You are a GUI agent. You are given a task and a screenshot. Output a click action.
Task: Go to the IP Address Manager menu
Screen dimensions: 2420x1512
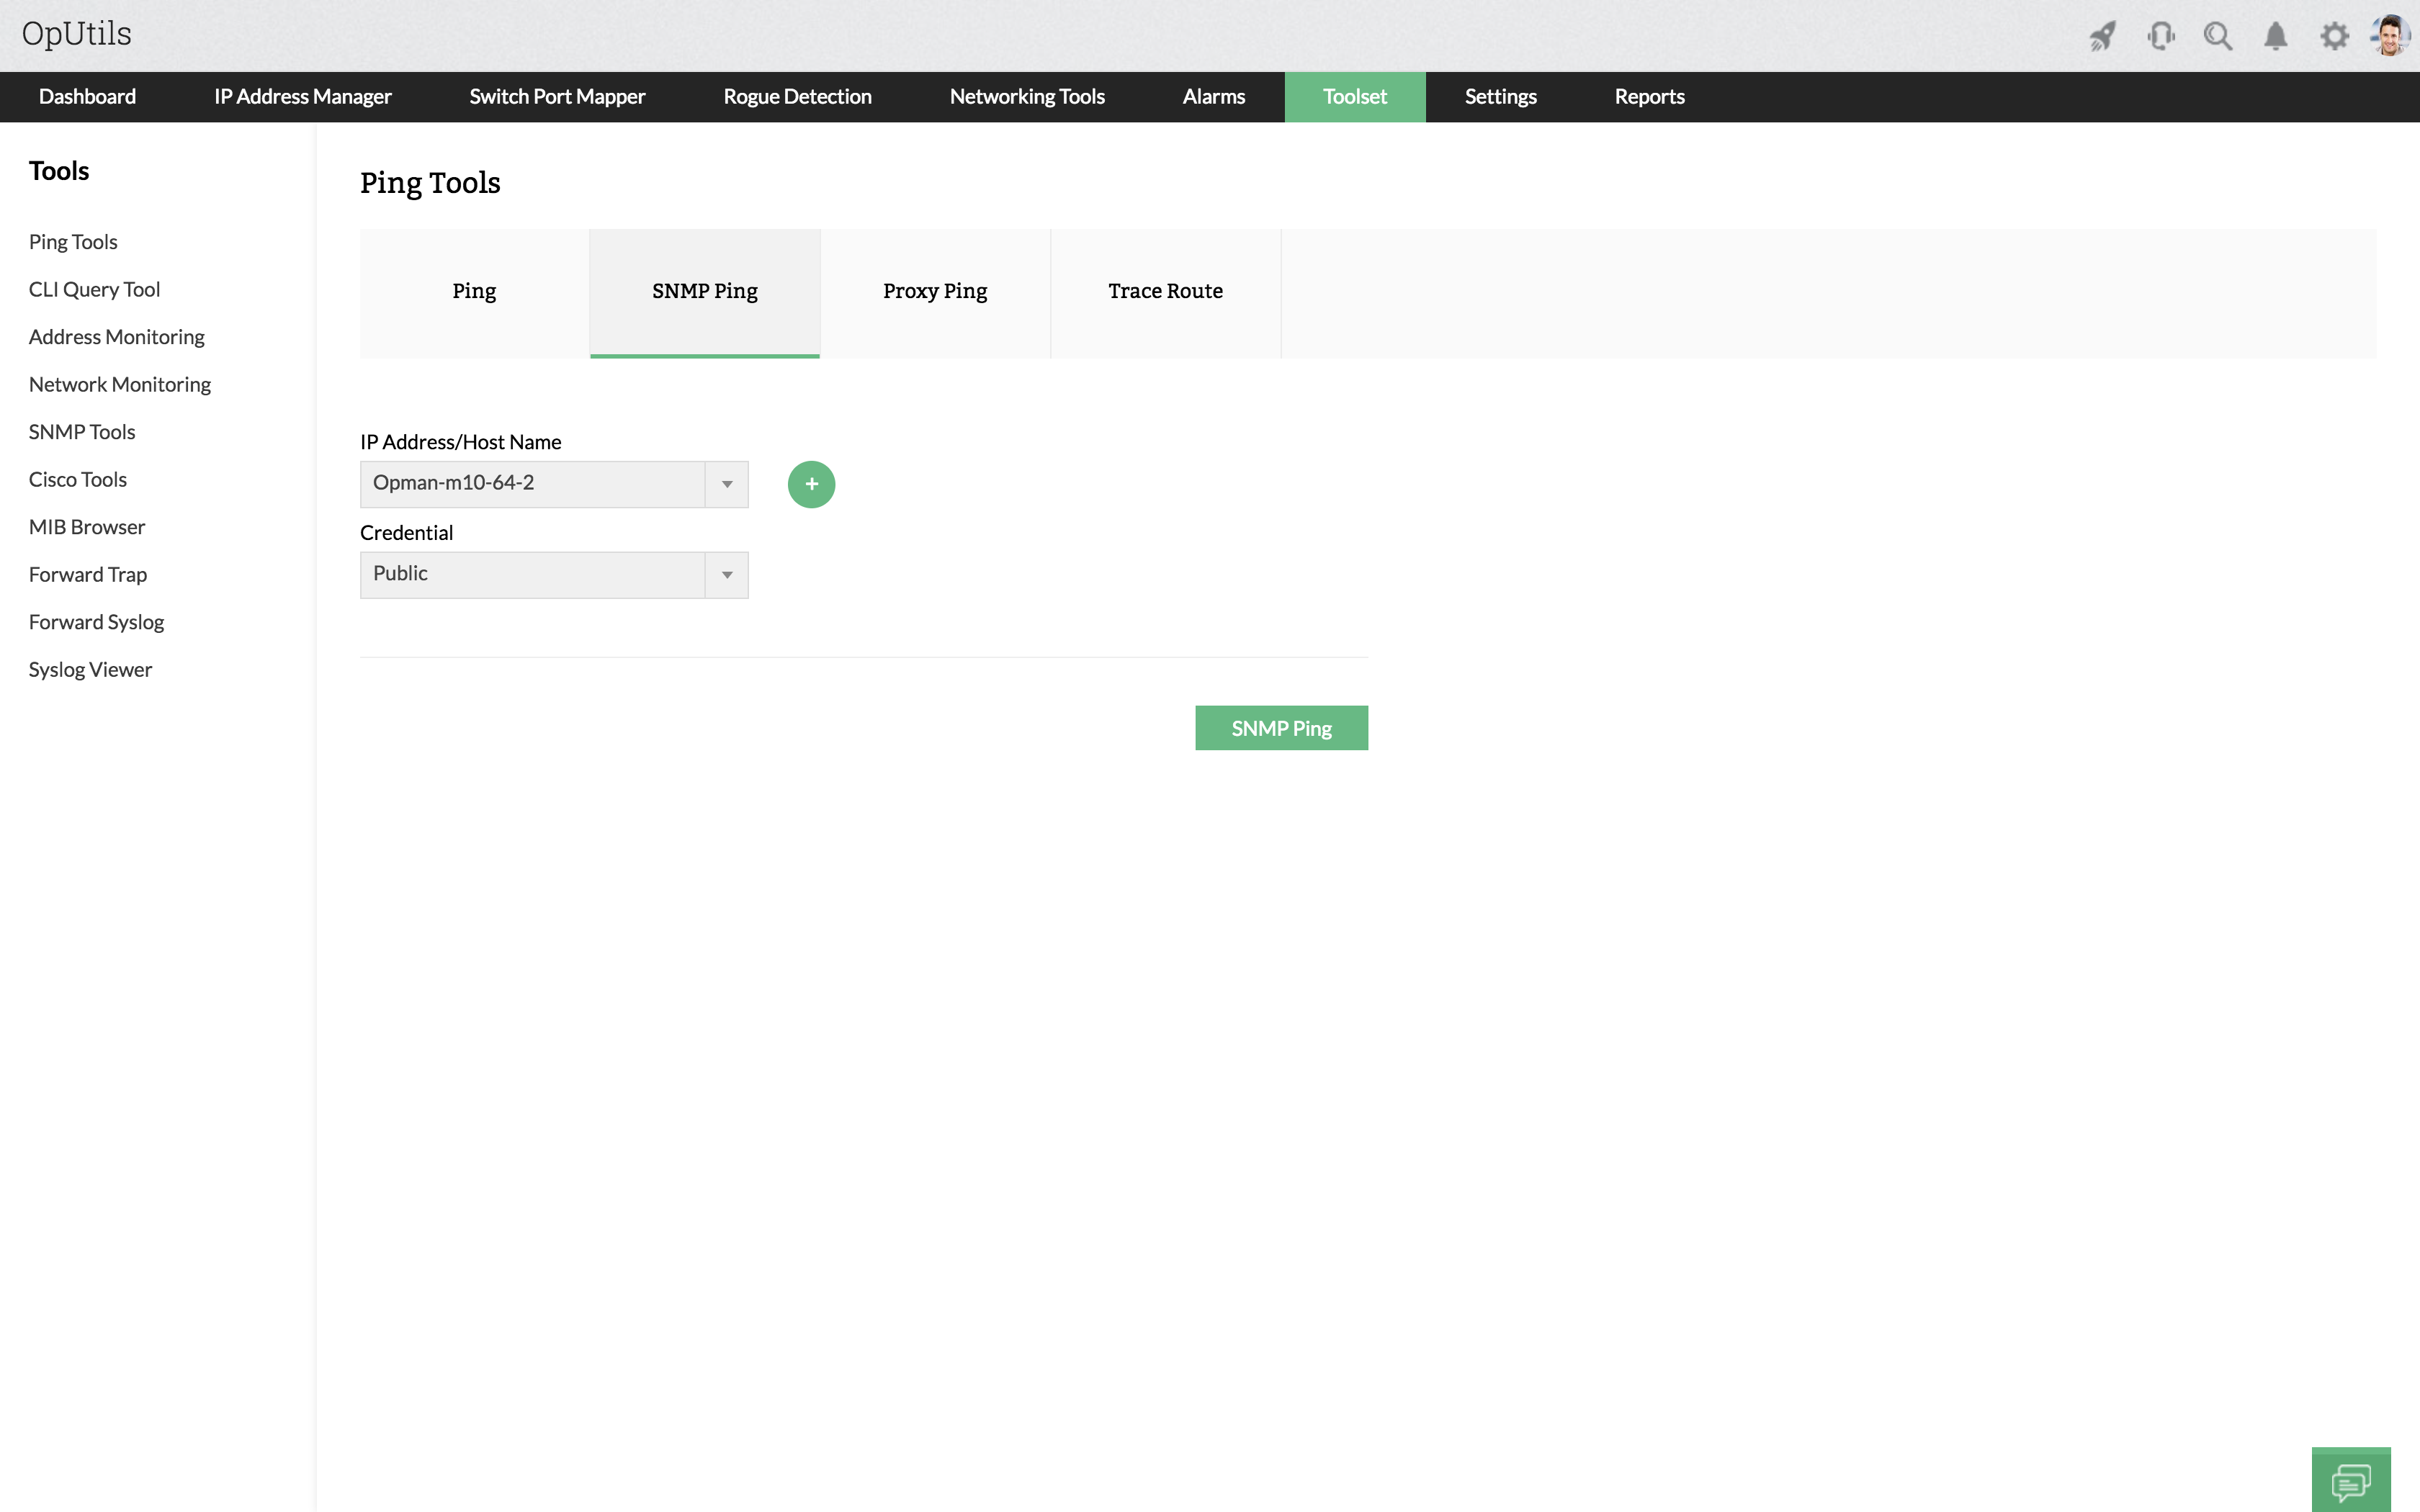click(302, 97)
